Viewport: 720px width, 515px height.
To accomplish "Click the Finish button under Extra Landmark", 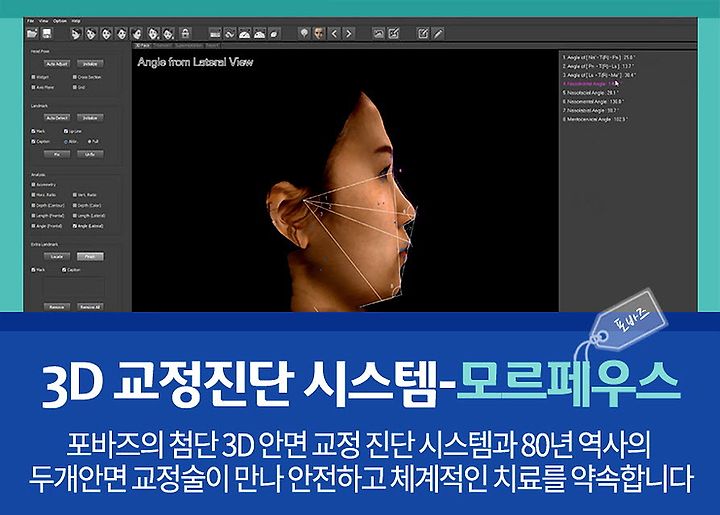I will [90, 257].
